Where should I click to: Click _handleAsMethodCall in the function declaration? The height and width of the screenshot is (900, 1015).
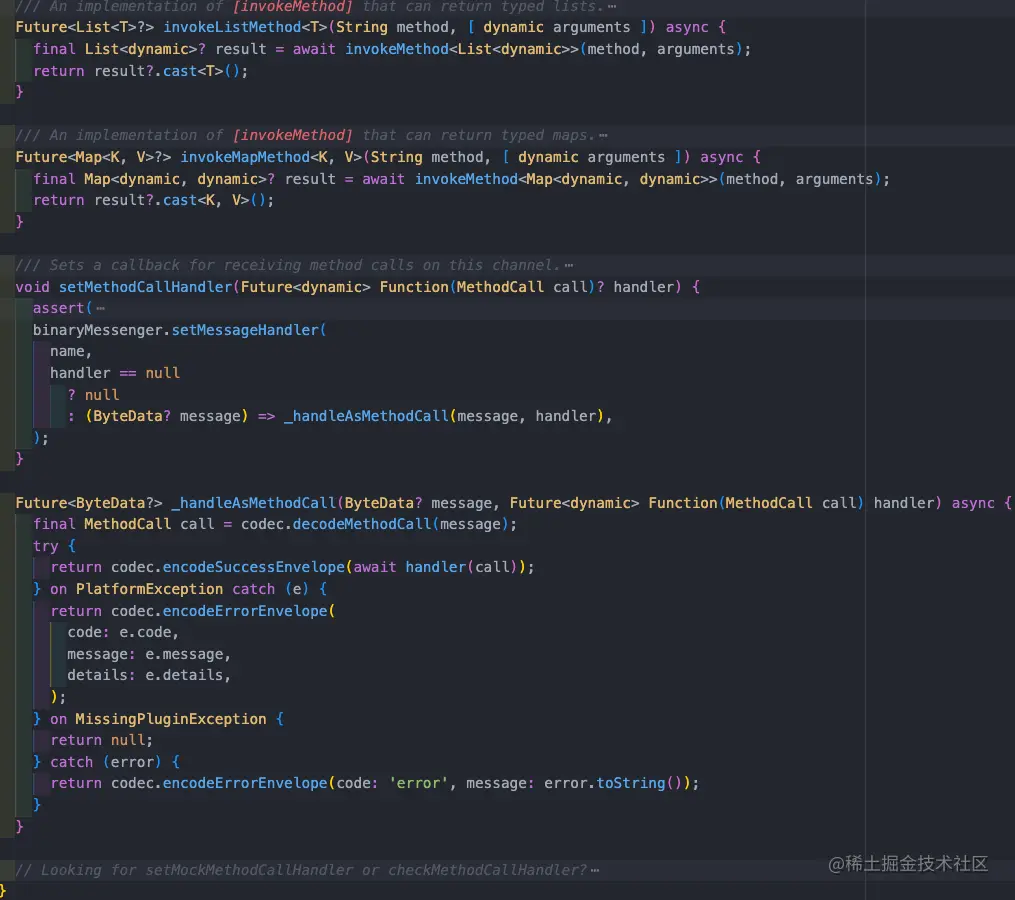[254, 503]
